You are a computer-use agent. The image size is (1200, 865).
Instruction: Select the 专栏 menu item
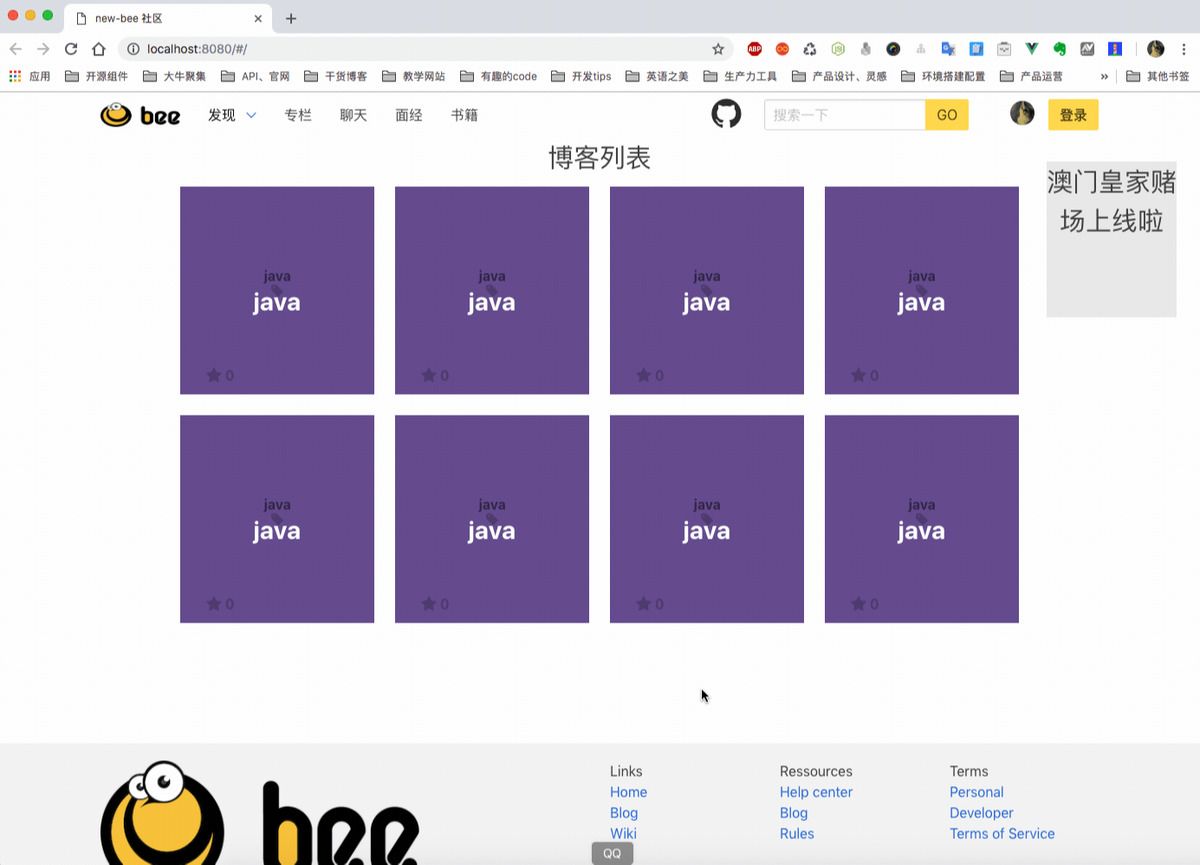(x=297, y=115)
